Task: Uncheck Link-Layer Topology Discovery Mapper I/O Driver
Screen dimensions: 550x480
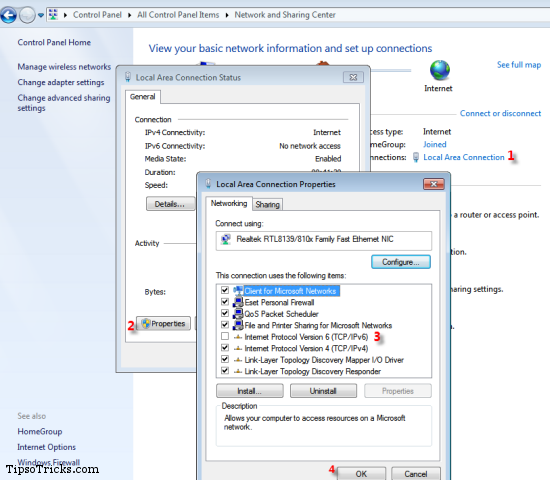Action: [x=225, y=359]
